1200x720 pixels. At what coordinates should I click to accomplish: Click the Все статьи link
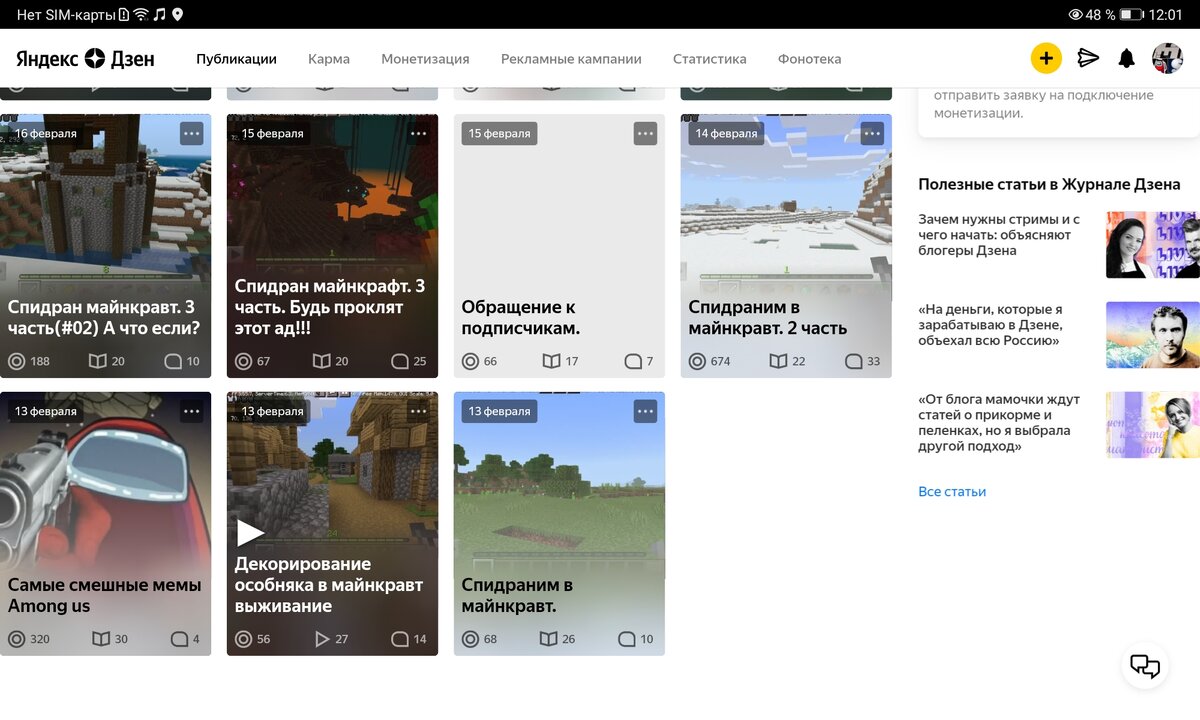pyautogui.click(x=952, y=491)
